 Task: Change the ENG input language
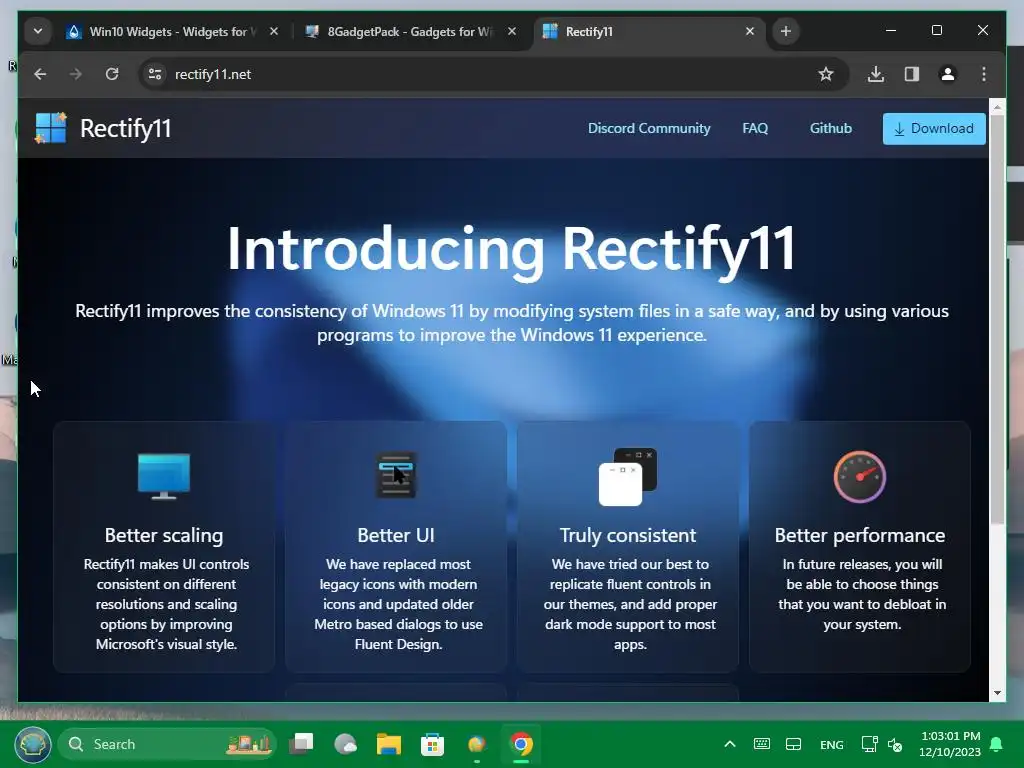(831, 744)
